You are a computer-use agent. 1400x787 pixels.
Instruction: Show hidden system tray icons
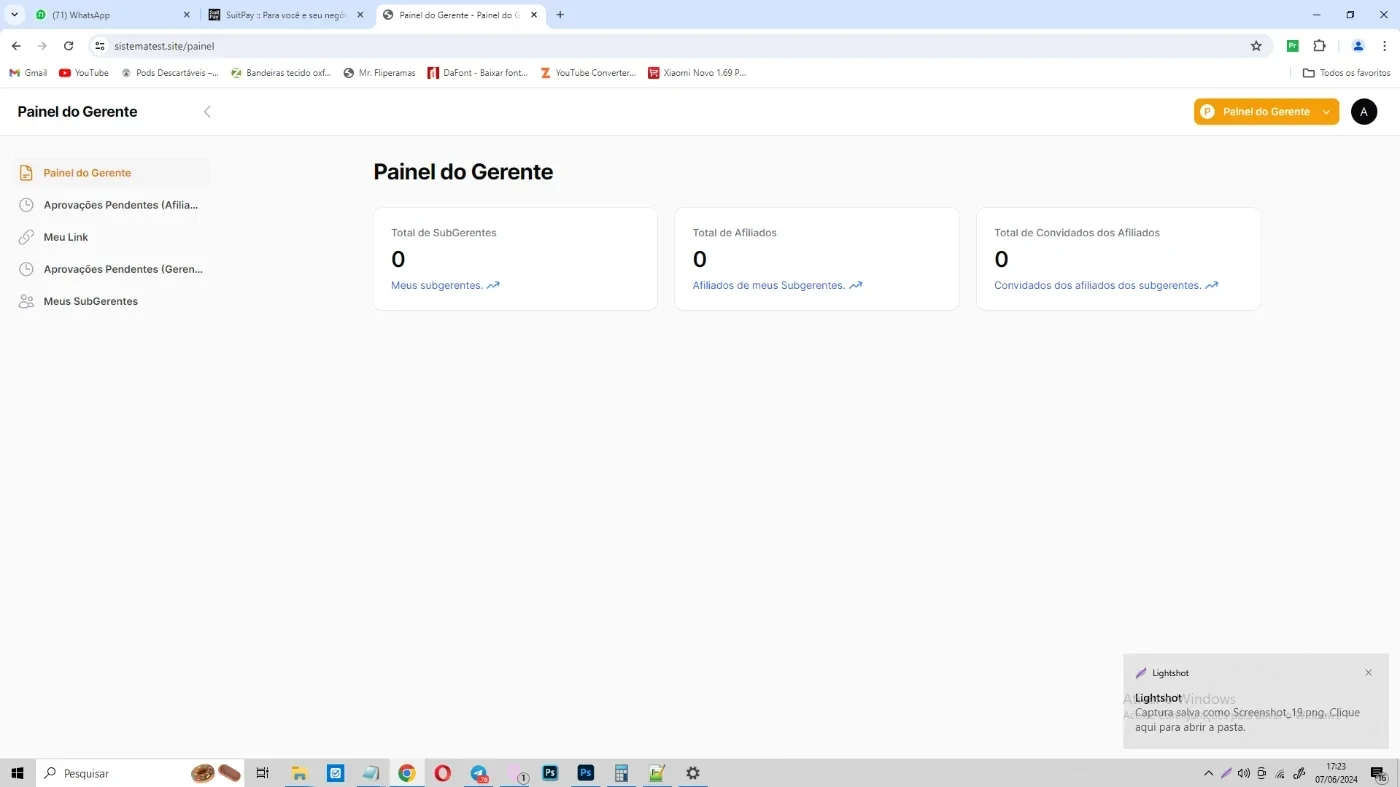point(1208,773)
